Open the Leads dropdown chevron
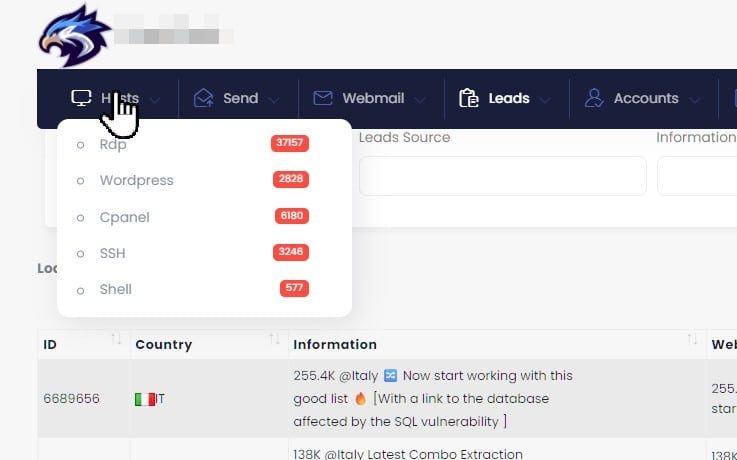Viewport: 737px width, 460px height. 545,99
